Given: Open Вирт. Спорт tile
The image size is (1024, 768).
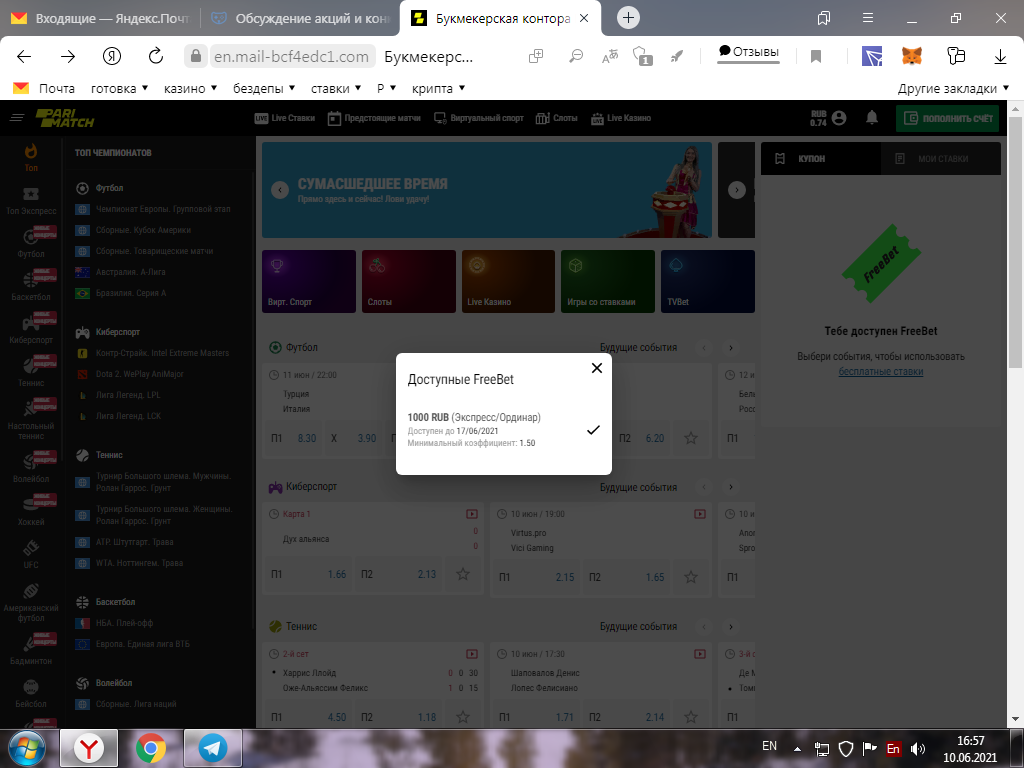Looking at the screenshot, I should pos(309,281).
